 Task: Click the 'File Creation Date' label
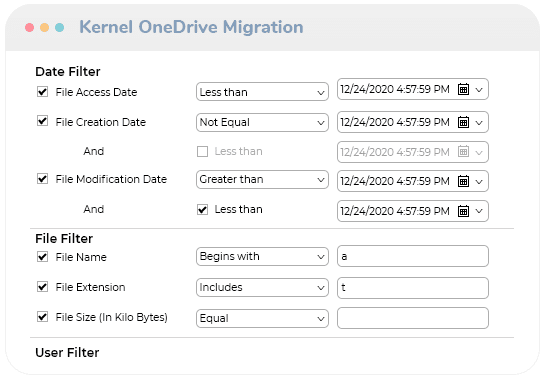[x=100, y=122]
